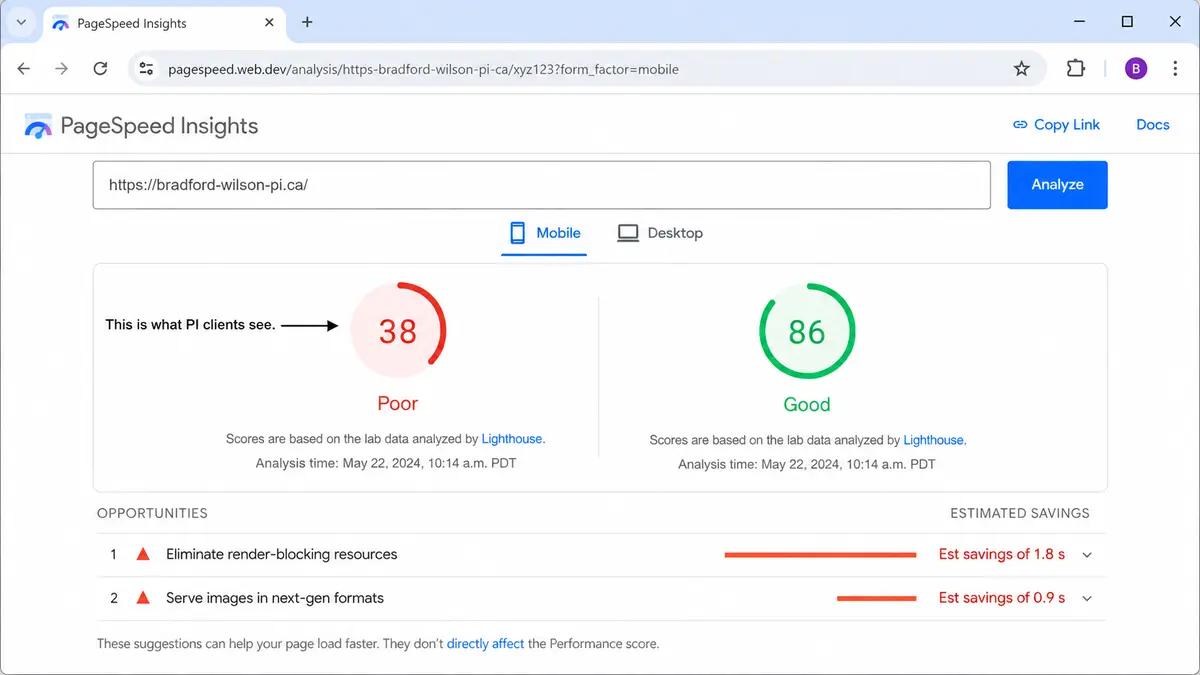Click the 0.9 s savings bar
Image resolution: width=1200 pixels, height=675 pixels.
coord(876,599)
